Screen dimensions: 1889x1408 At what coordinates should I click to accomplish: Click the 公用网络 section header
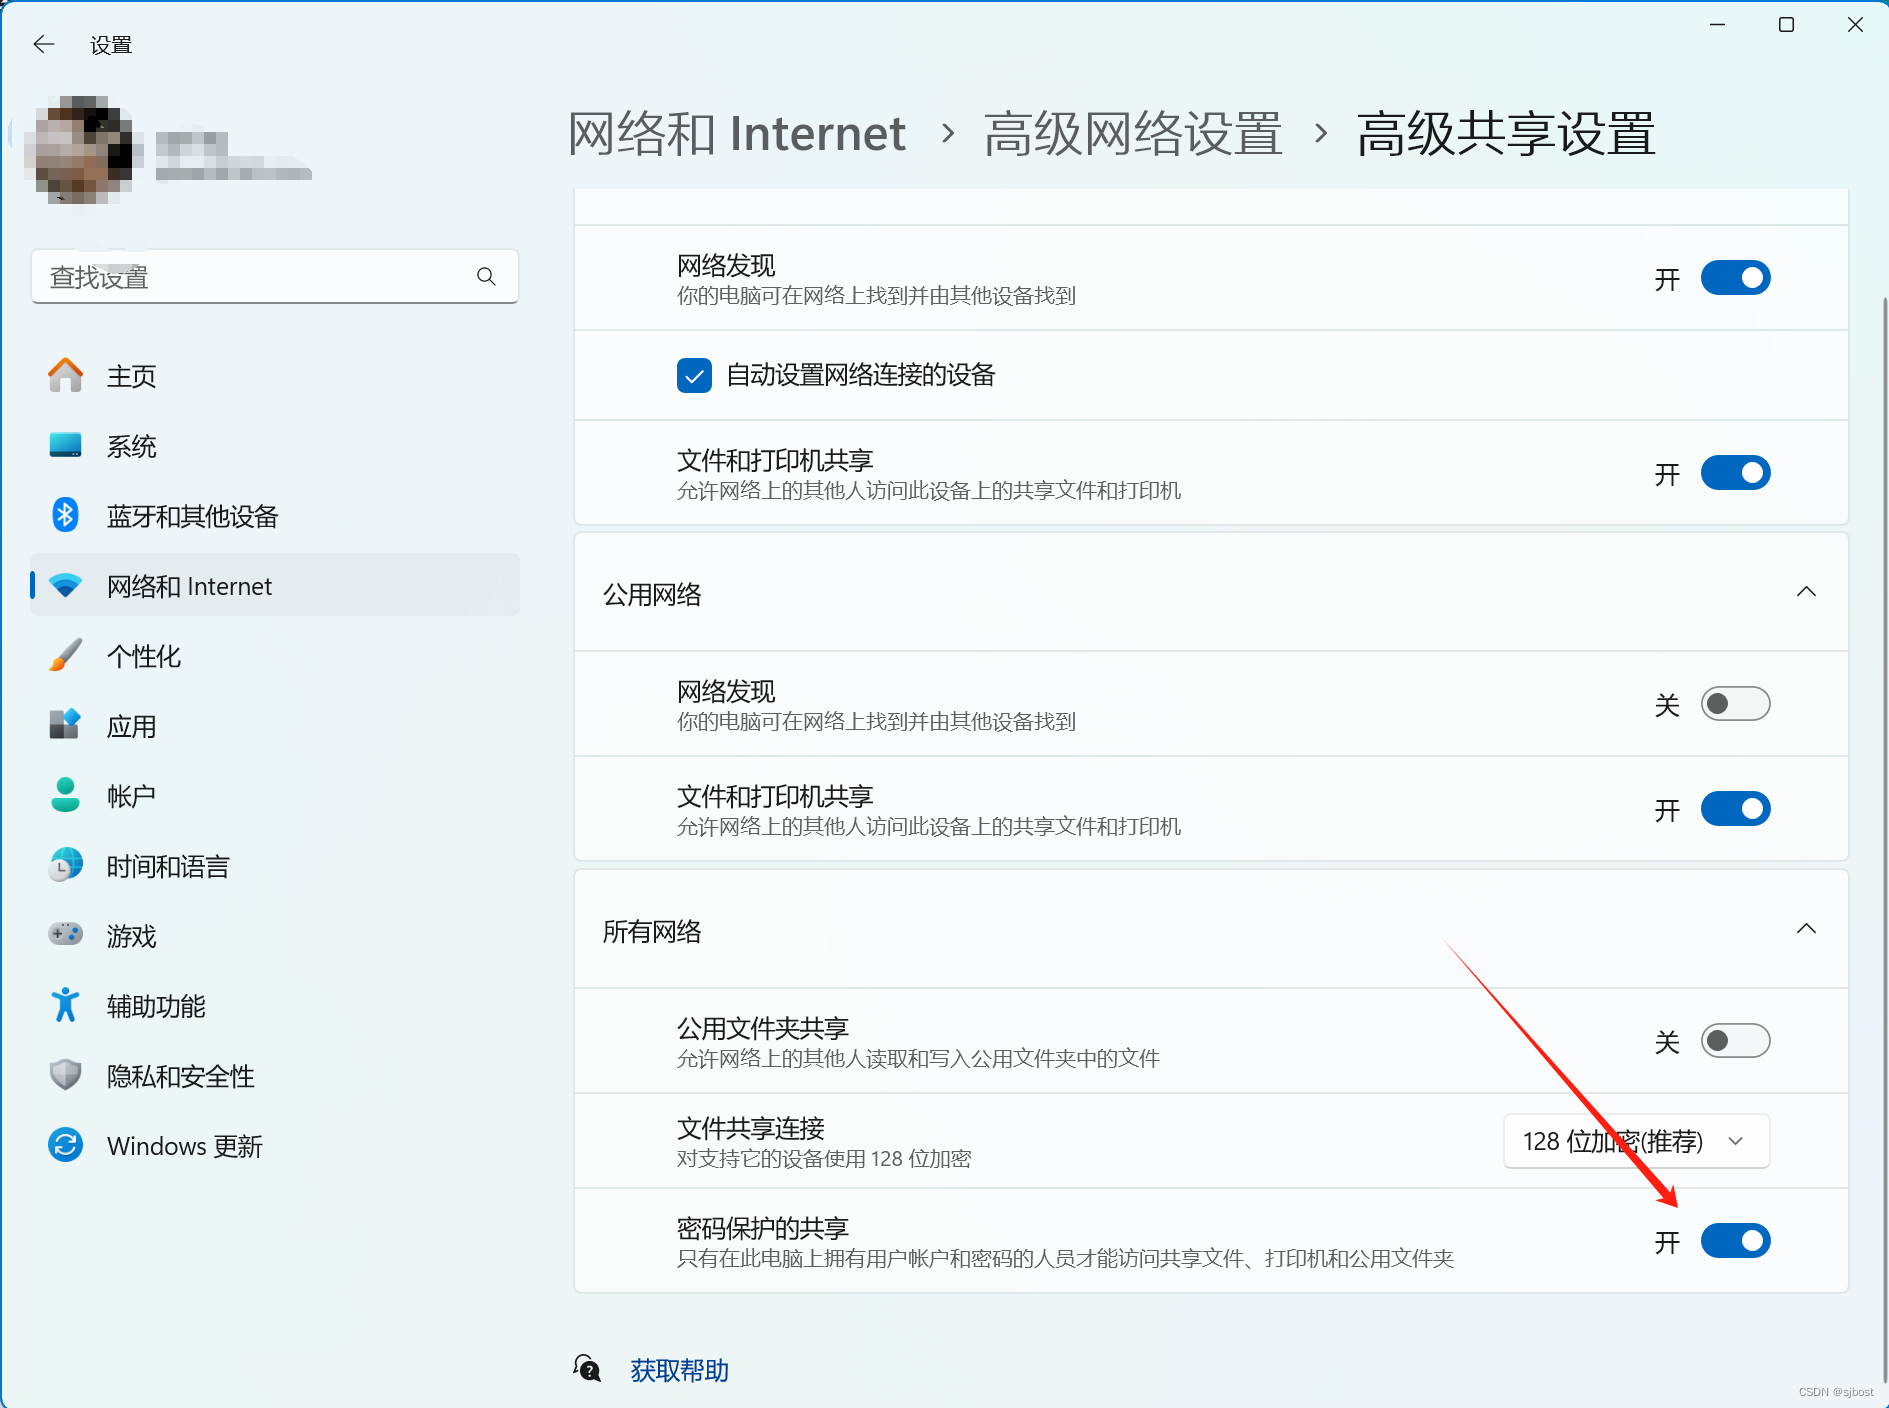coord(1211,592)
